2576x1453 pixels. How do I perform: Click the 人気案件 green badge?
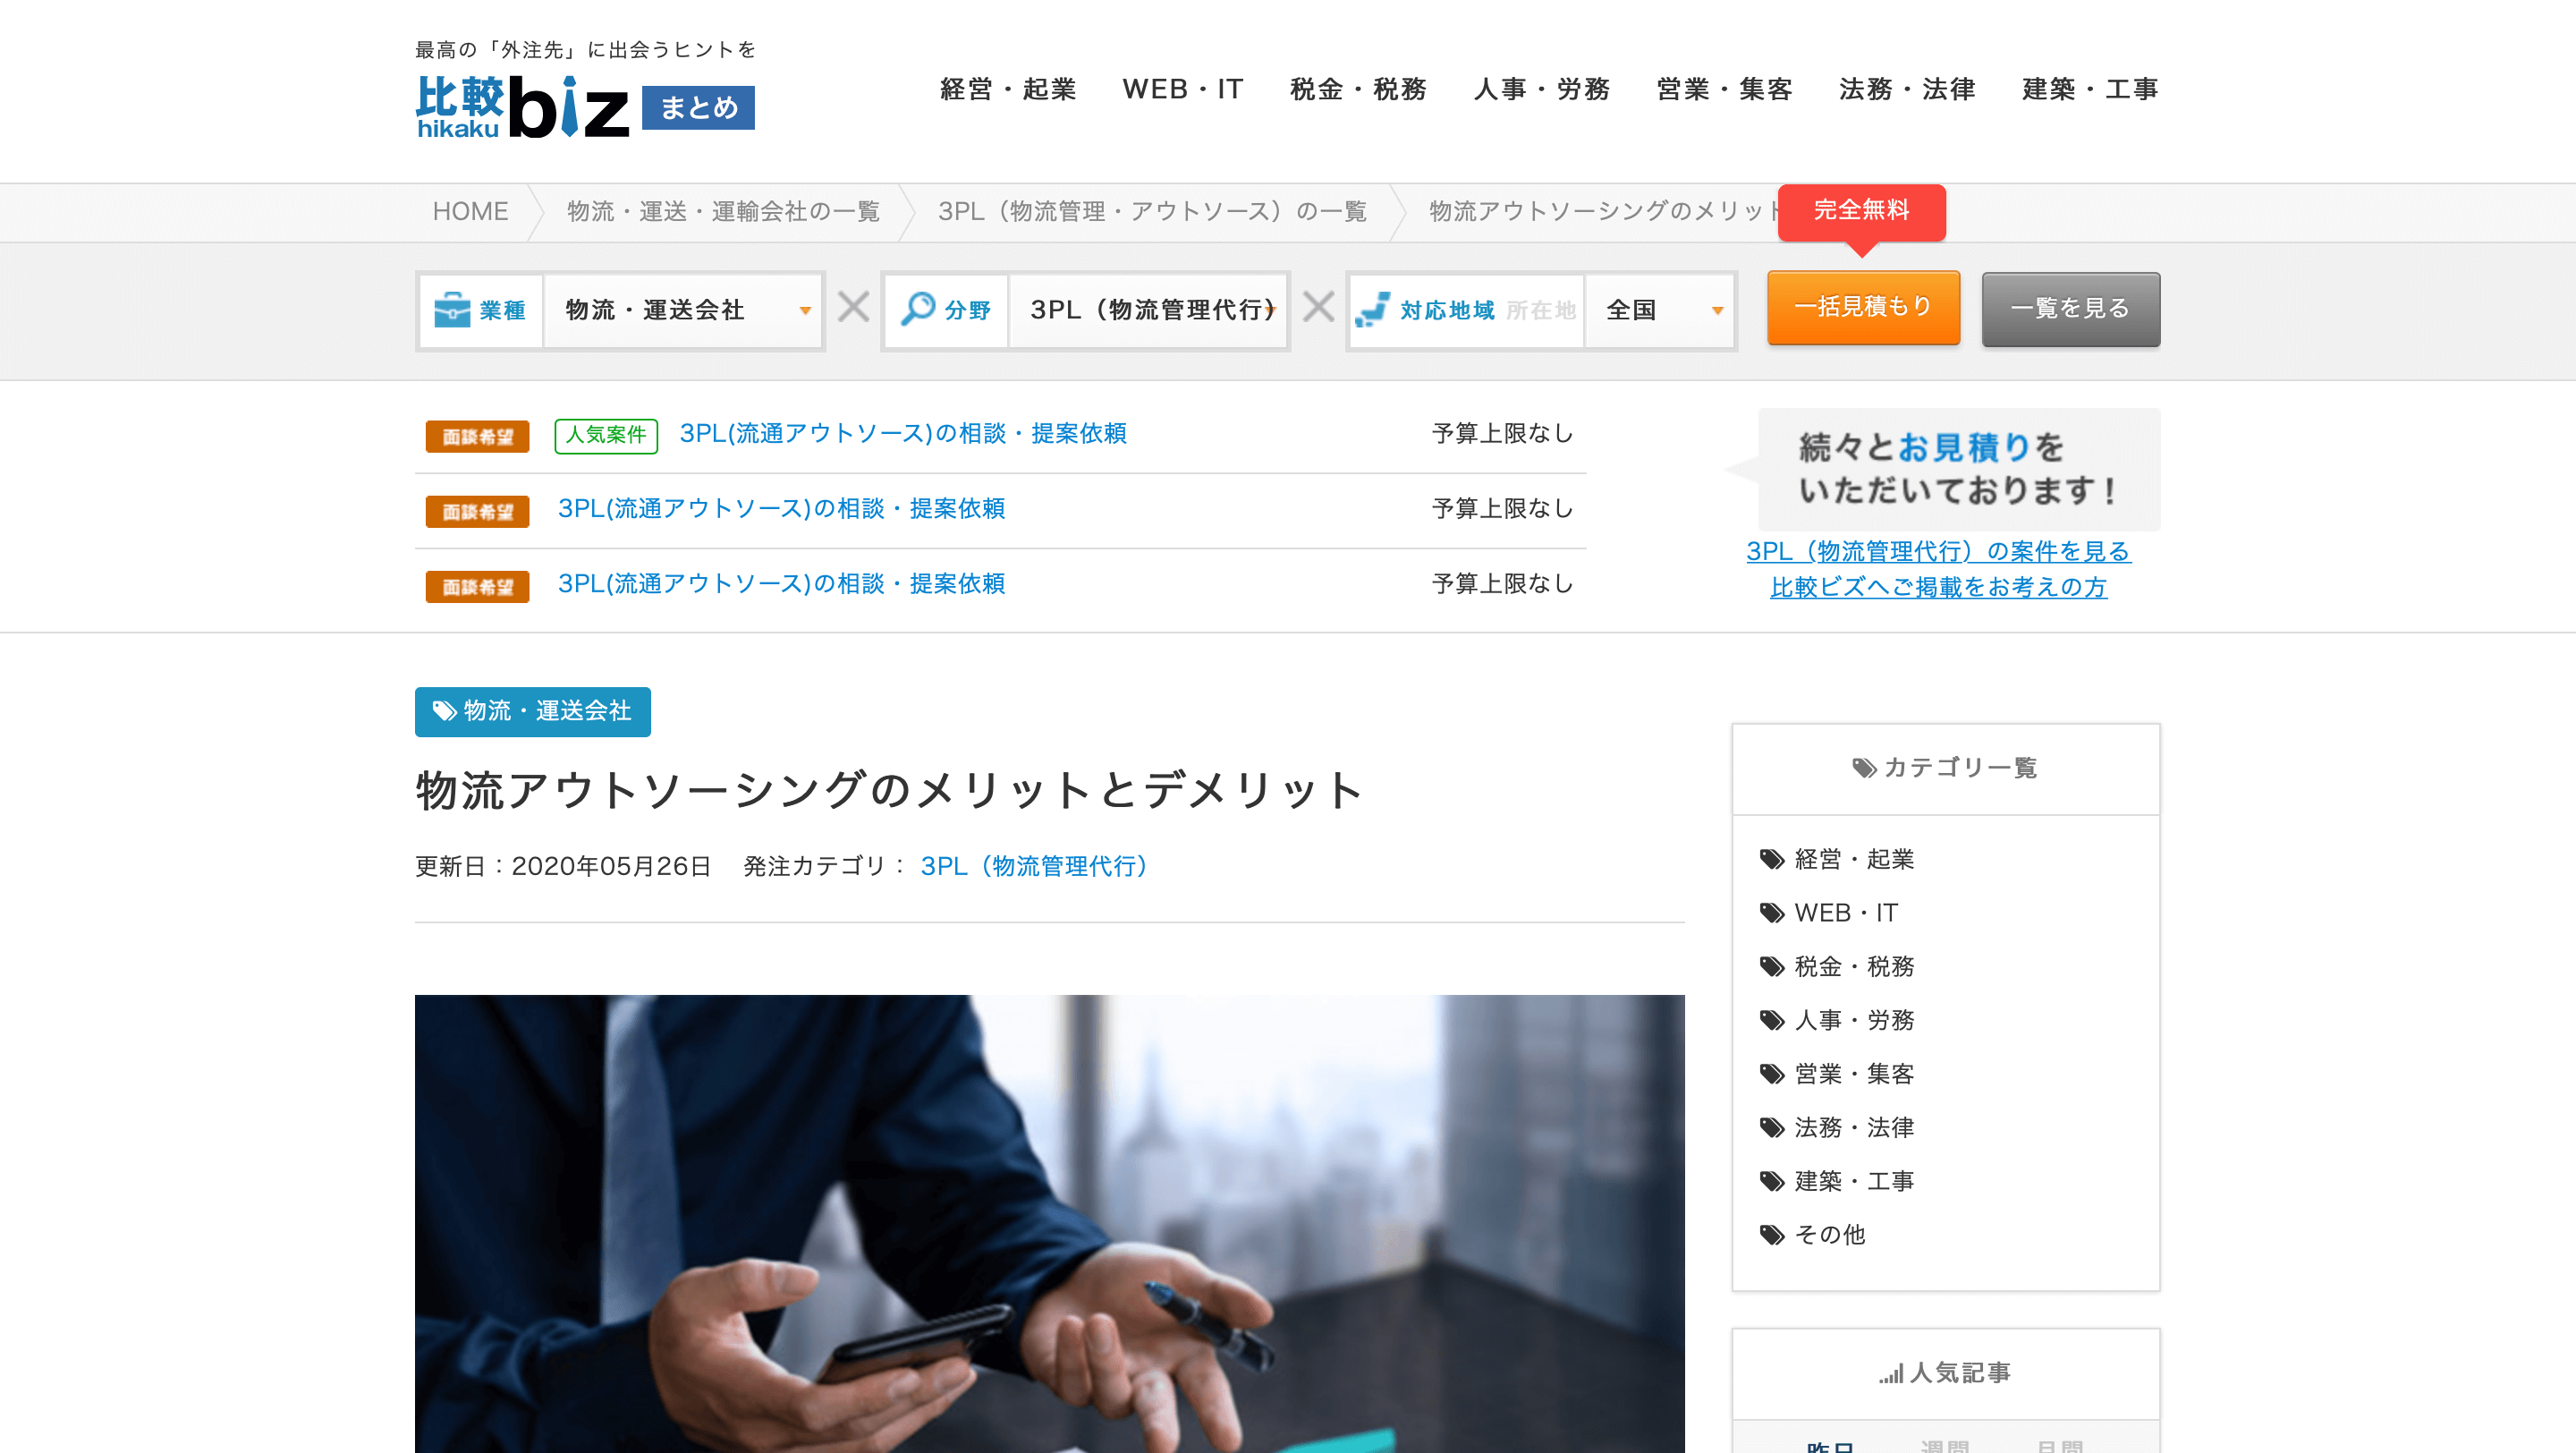[x=606, y=435]
